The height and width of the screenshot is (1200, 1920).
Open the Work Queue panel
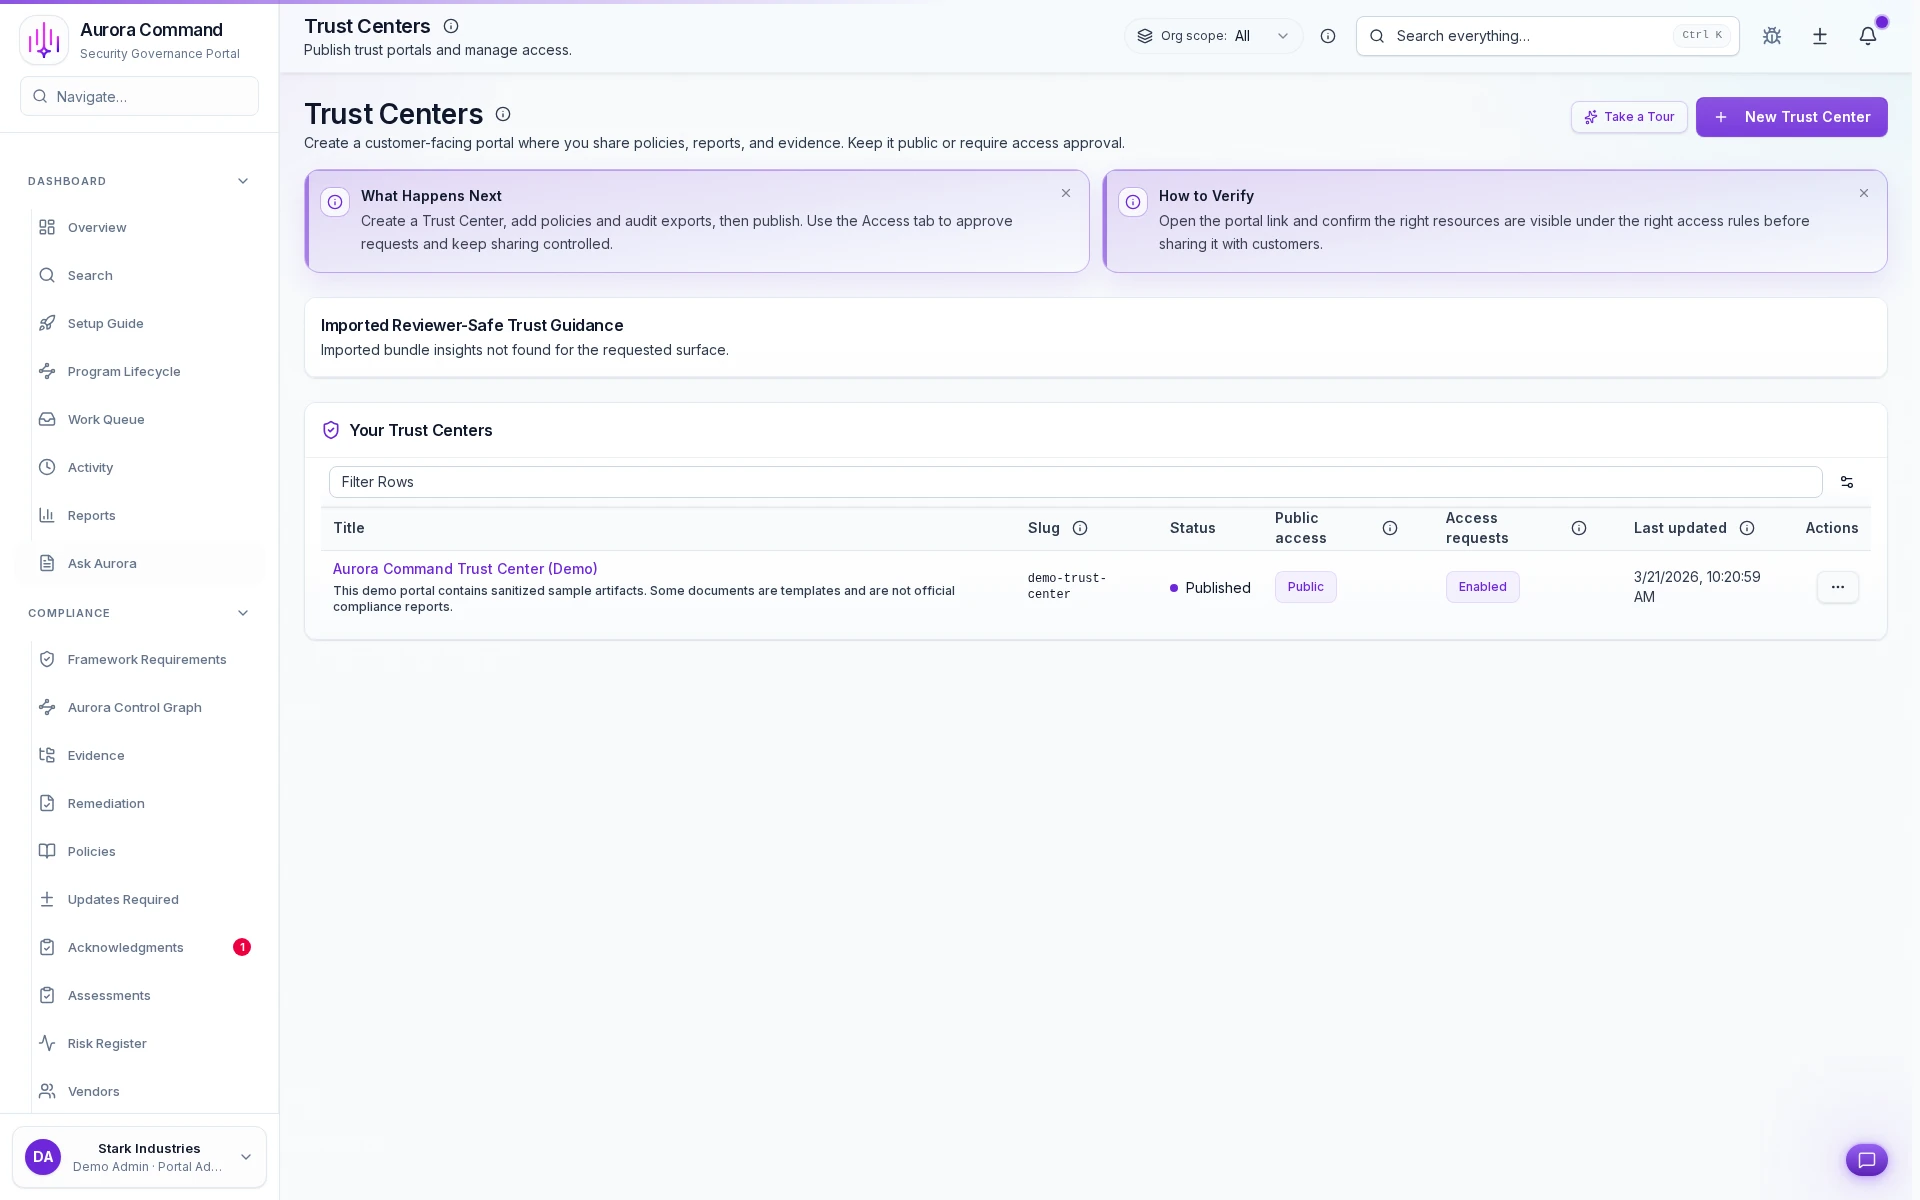[104, 419]
